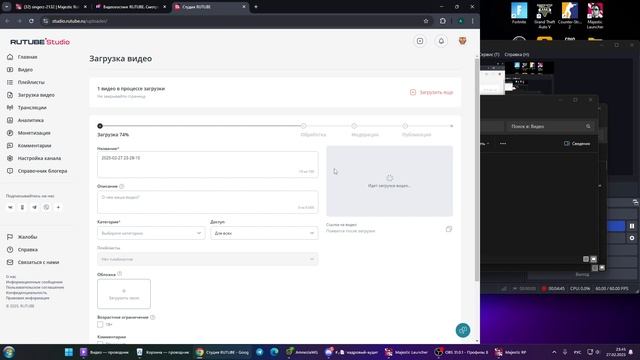Click the page vertical scrollbar

click(x=476, y=169)
